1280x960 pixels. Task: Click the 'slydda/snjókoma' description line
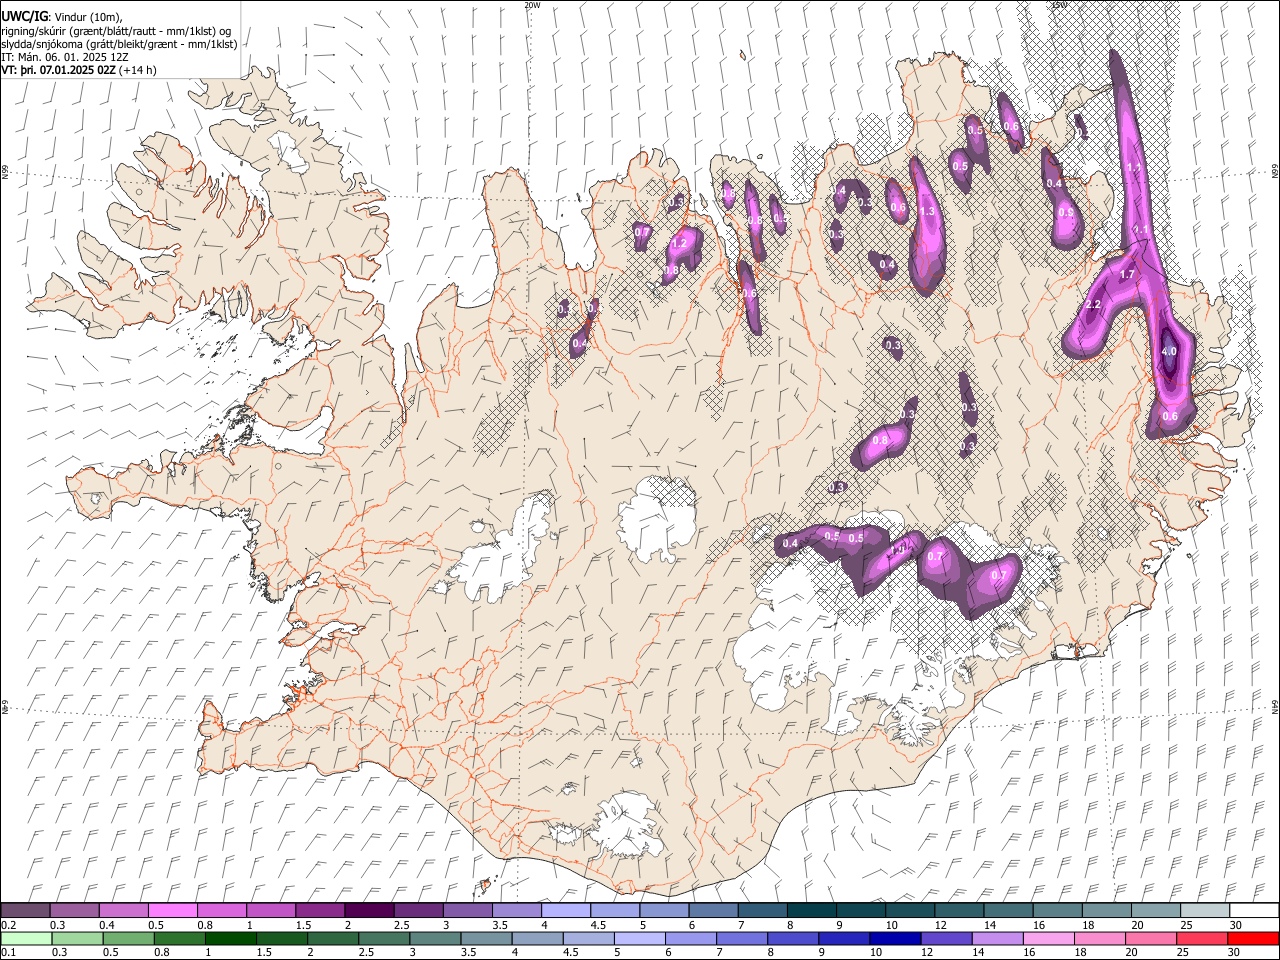(x=119, y=44)
